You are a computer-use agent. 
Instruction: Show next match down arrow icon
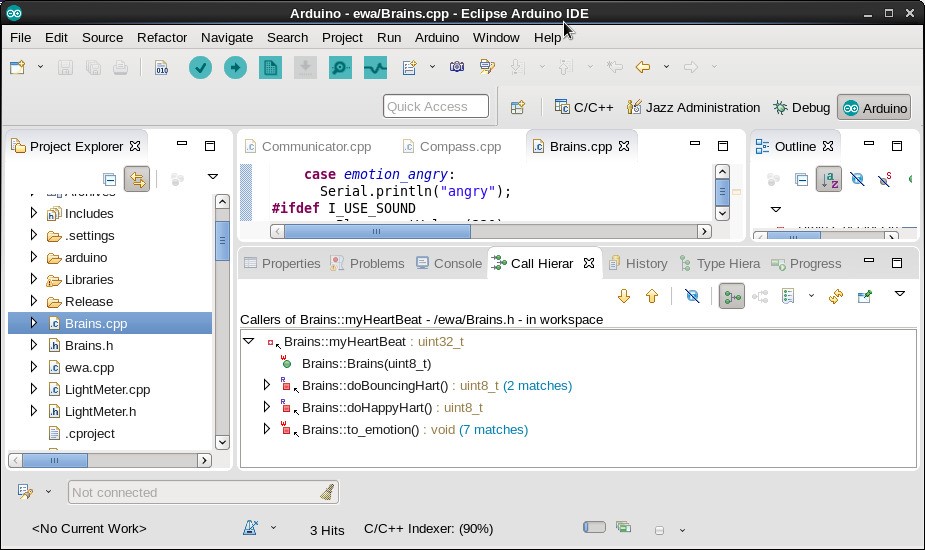coord(624,296)
